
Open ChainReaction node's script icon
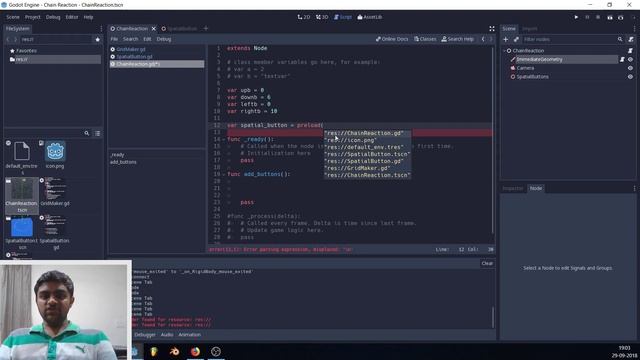(x=630, y=51)
